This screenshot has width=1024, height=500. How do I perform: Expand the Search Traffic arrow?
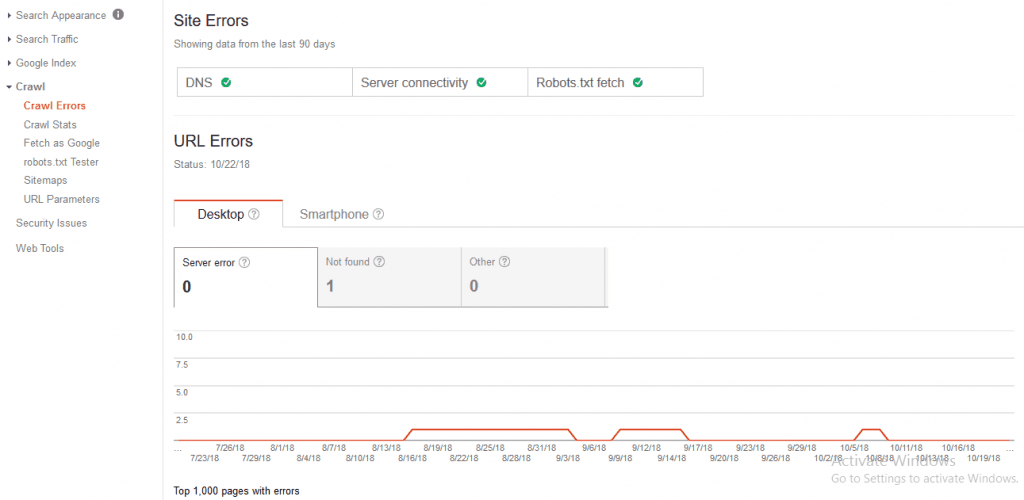pos(9,39)
